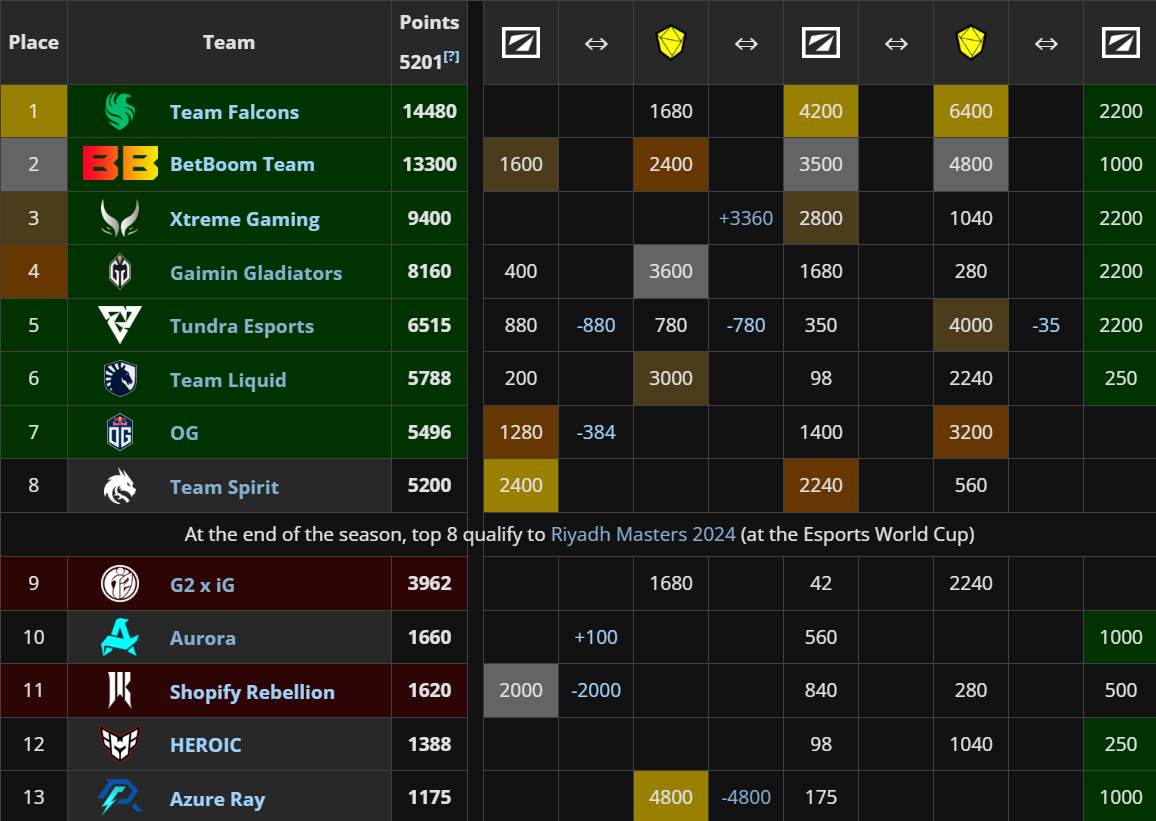Open the Xtreme Gaming logo
Screen dimensions: 1156x821
(x=119, y=218)
